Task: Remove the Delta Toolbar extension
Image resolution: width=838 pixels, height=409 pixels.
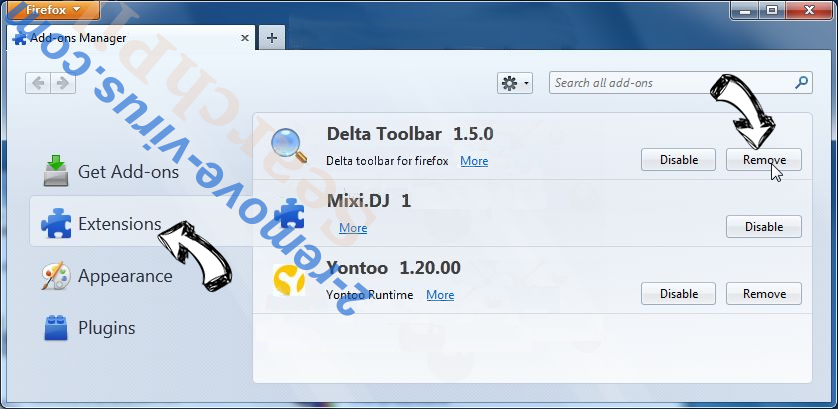Action: pos(764,160)
